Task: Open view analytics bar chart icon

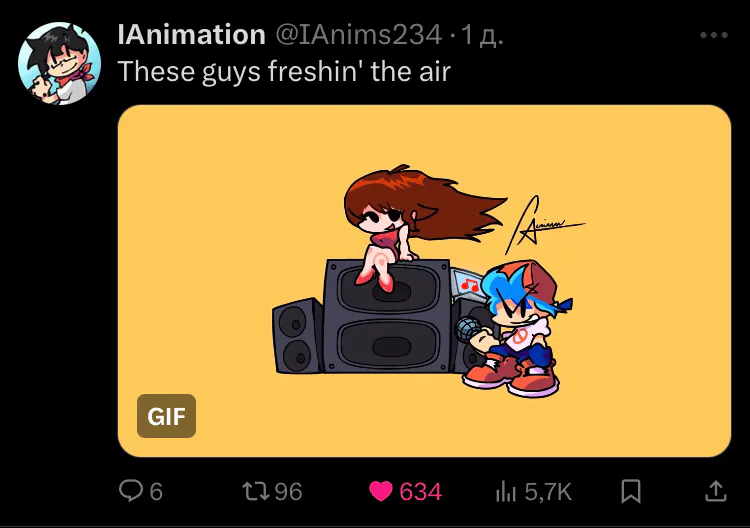Action: point(506,491)
